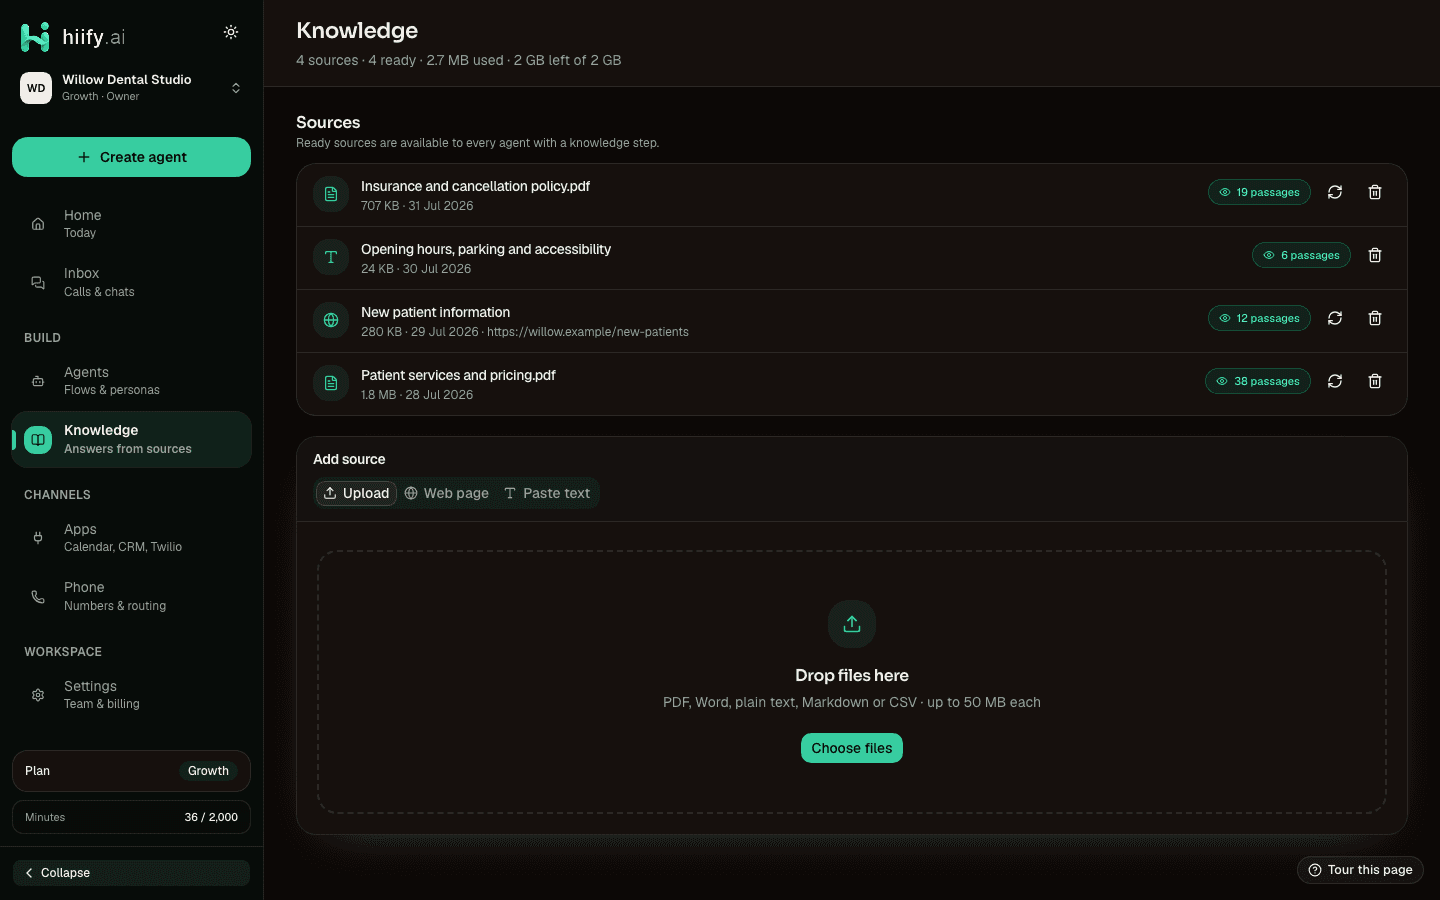Click the upload icon in drop zone
This screenshot has height=900, width=1440.
pos(852,624)
